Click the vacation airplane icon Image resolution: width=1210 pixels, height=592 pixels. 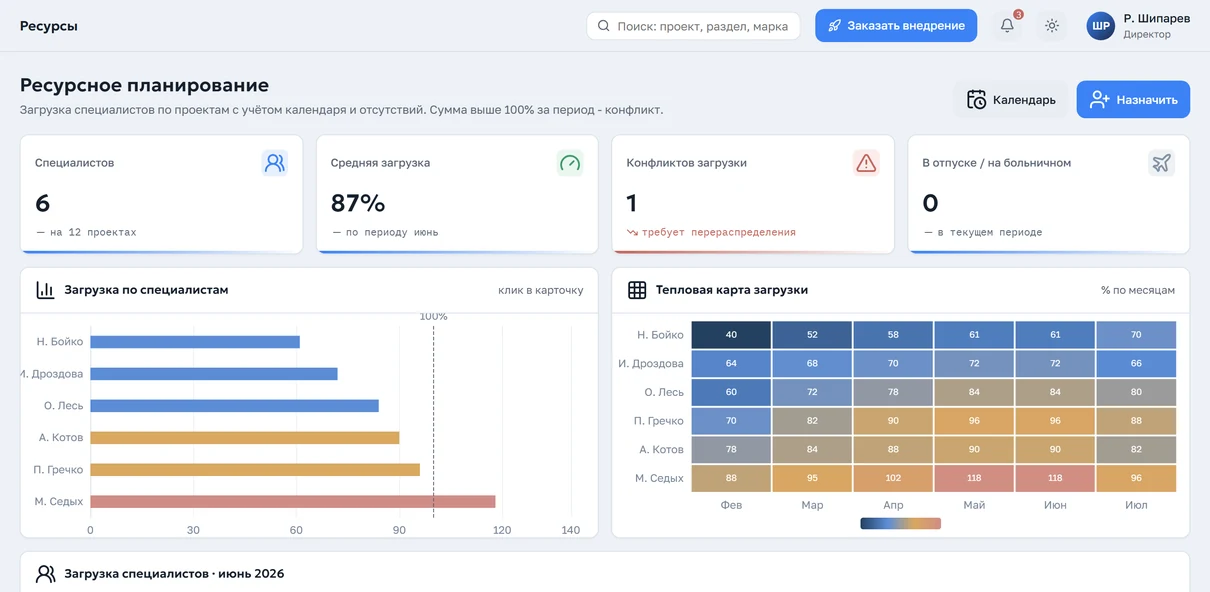click(1161, 163)
